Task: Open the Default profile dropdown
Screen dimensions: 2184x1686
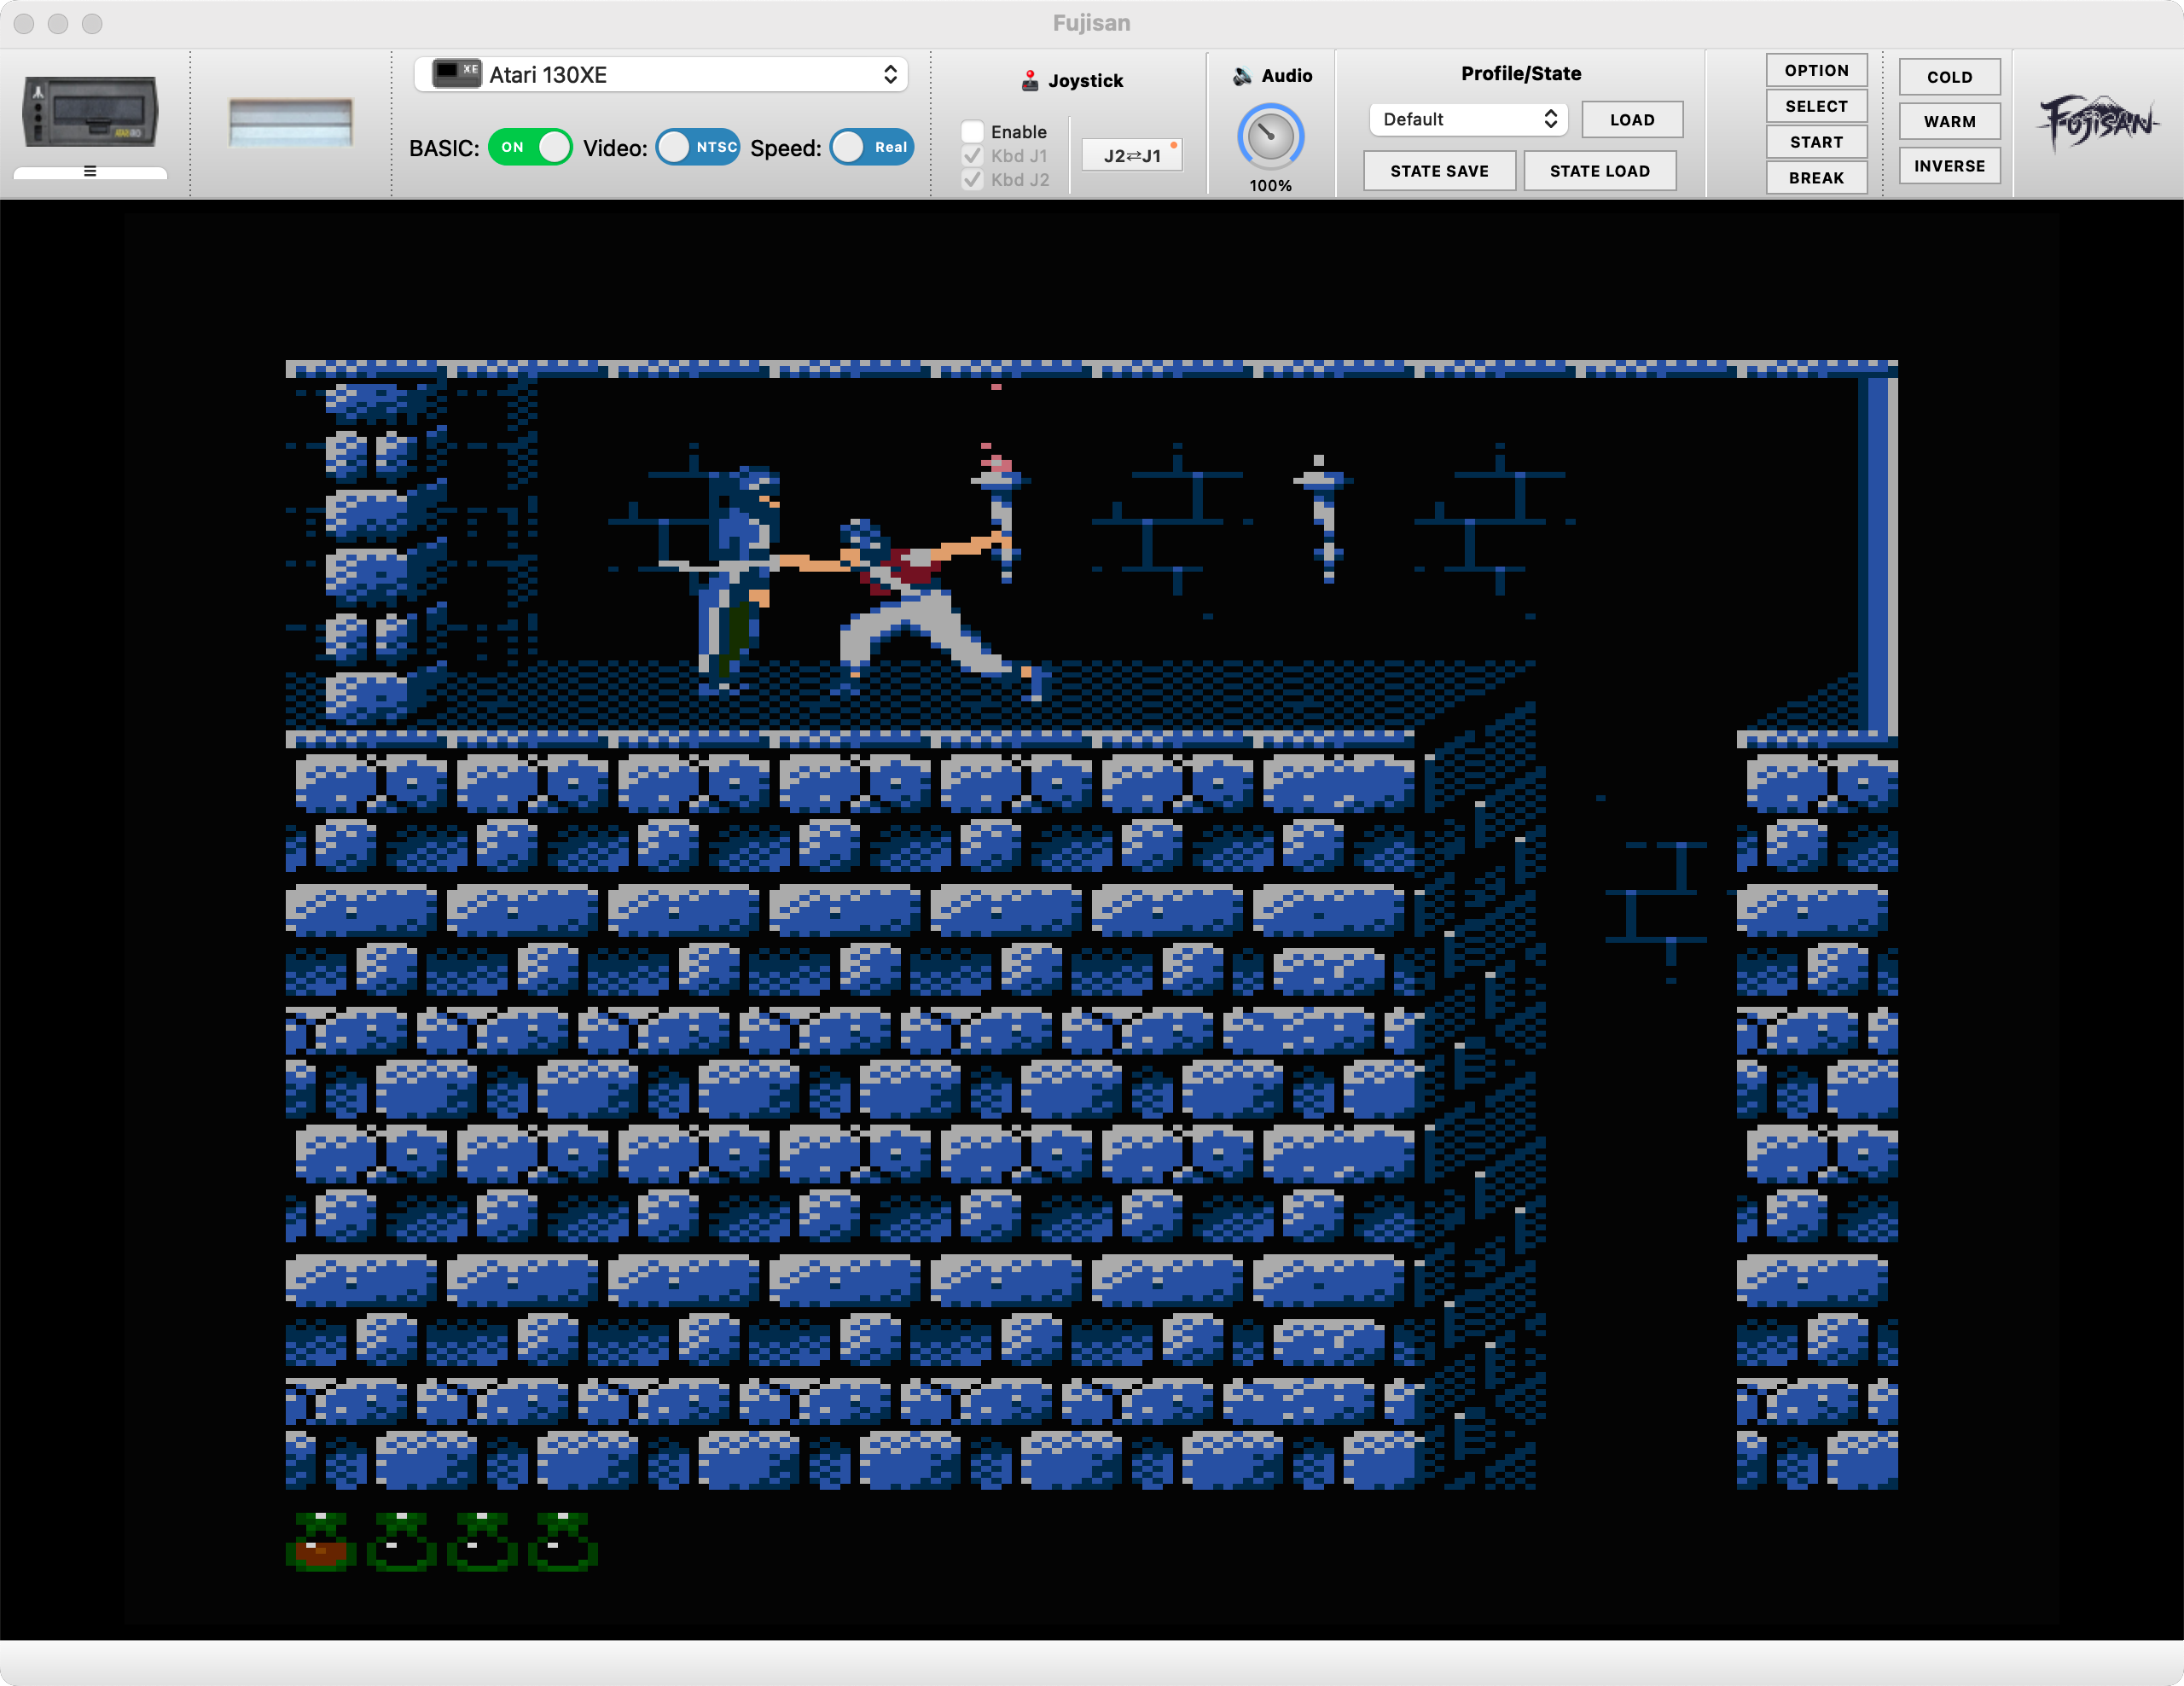Action: 1468,119
